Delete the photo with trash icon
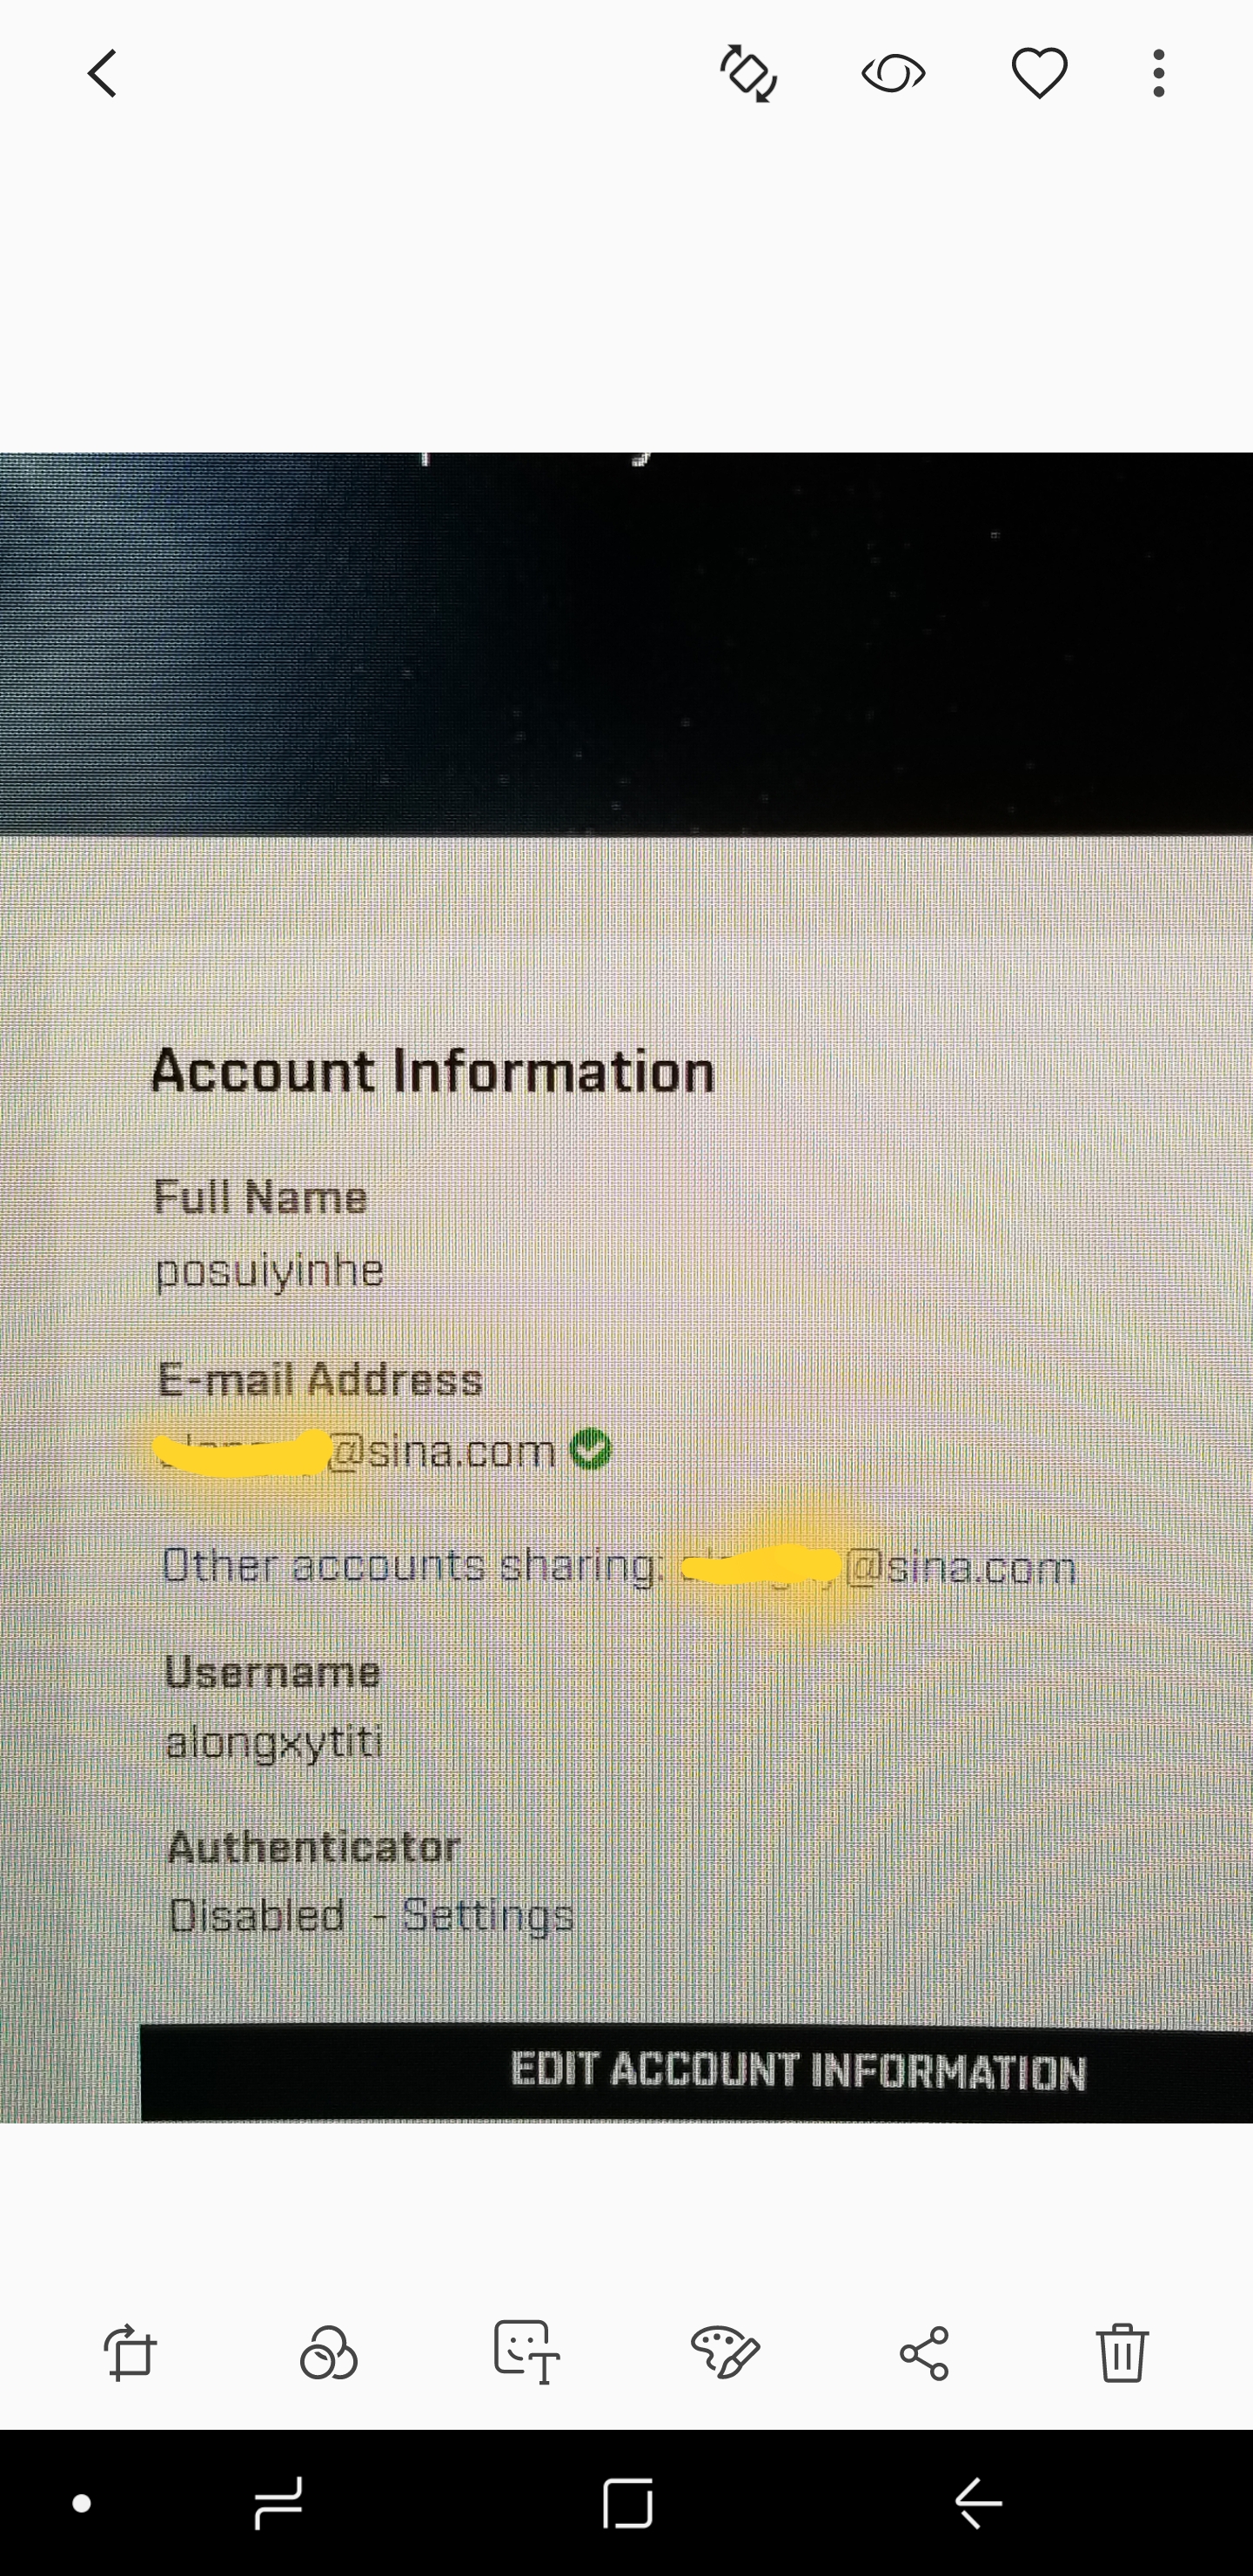Image resolution: width=1253 pixels, height=2576 pixels. coord(1122,2352)
